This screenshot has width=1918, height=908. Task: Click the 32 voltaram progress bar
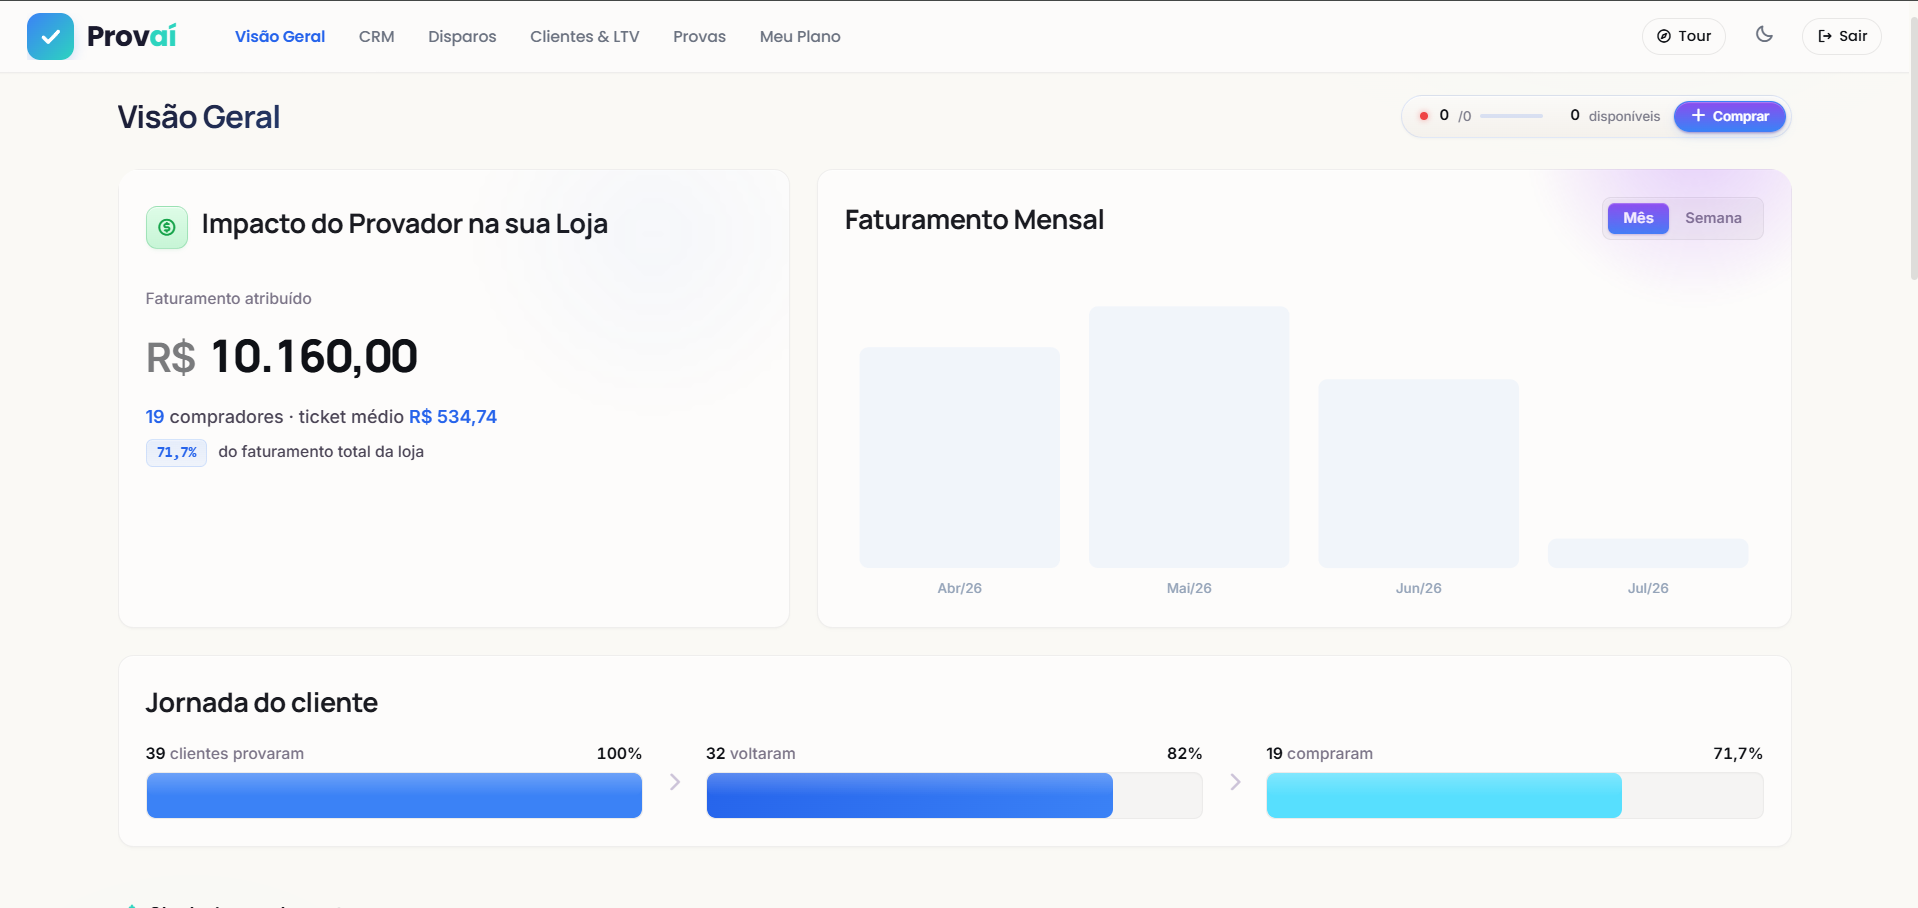pyautogui.click(x=954, y=796)
